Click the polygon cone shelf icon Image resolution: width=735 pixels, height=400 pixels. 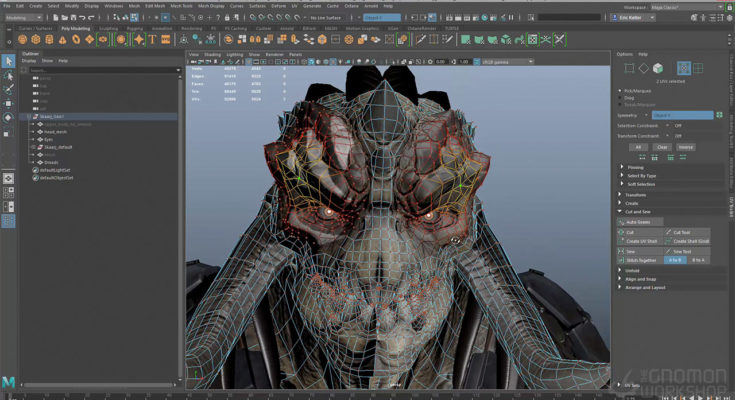(x=62, y=40)
